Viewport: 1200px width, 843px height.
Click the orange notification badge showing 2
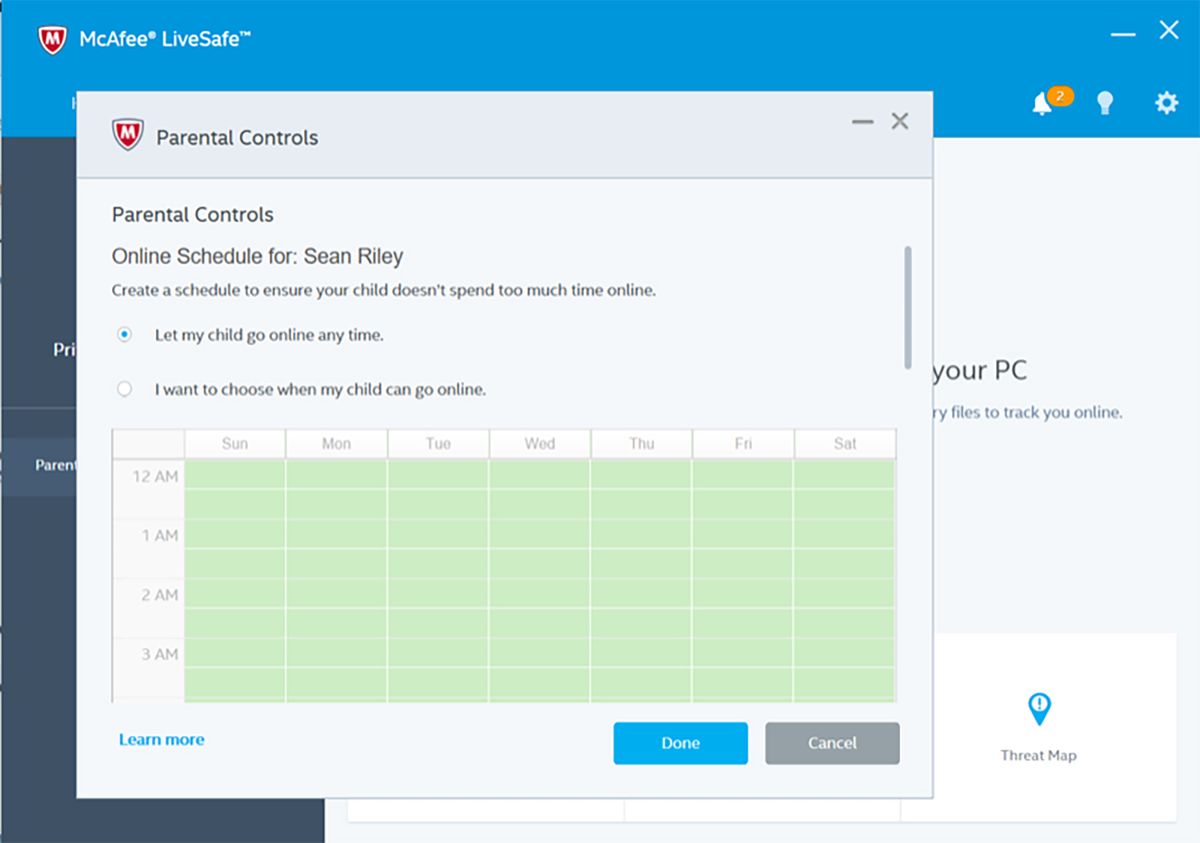click(x=1059, y=95)
